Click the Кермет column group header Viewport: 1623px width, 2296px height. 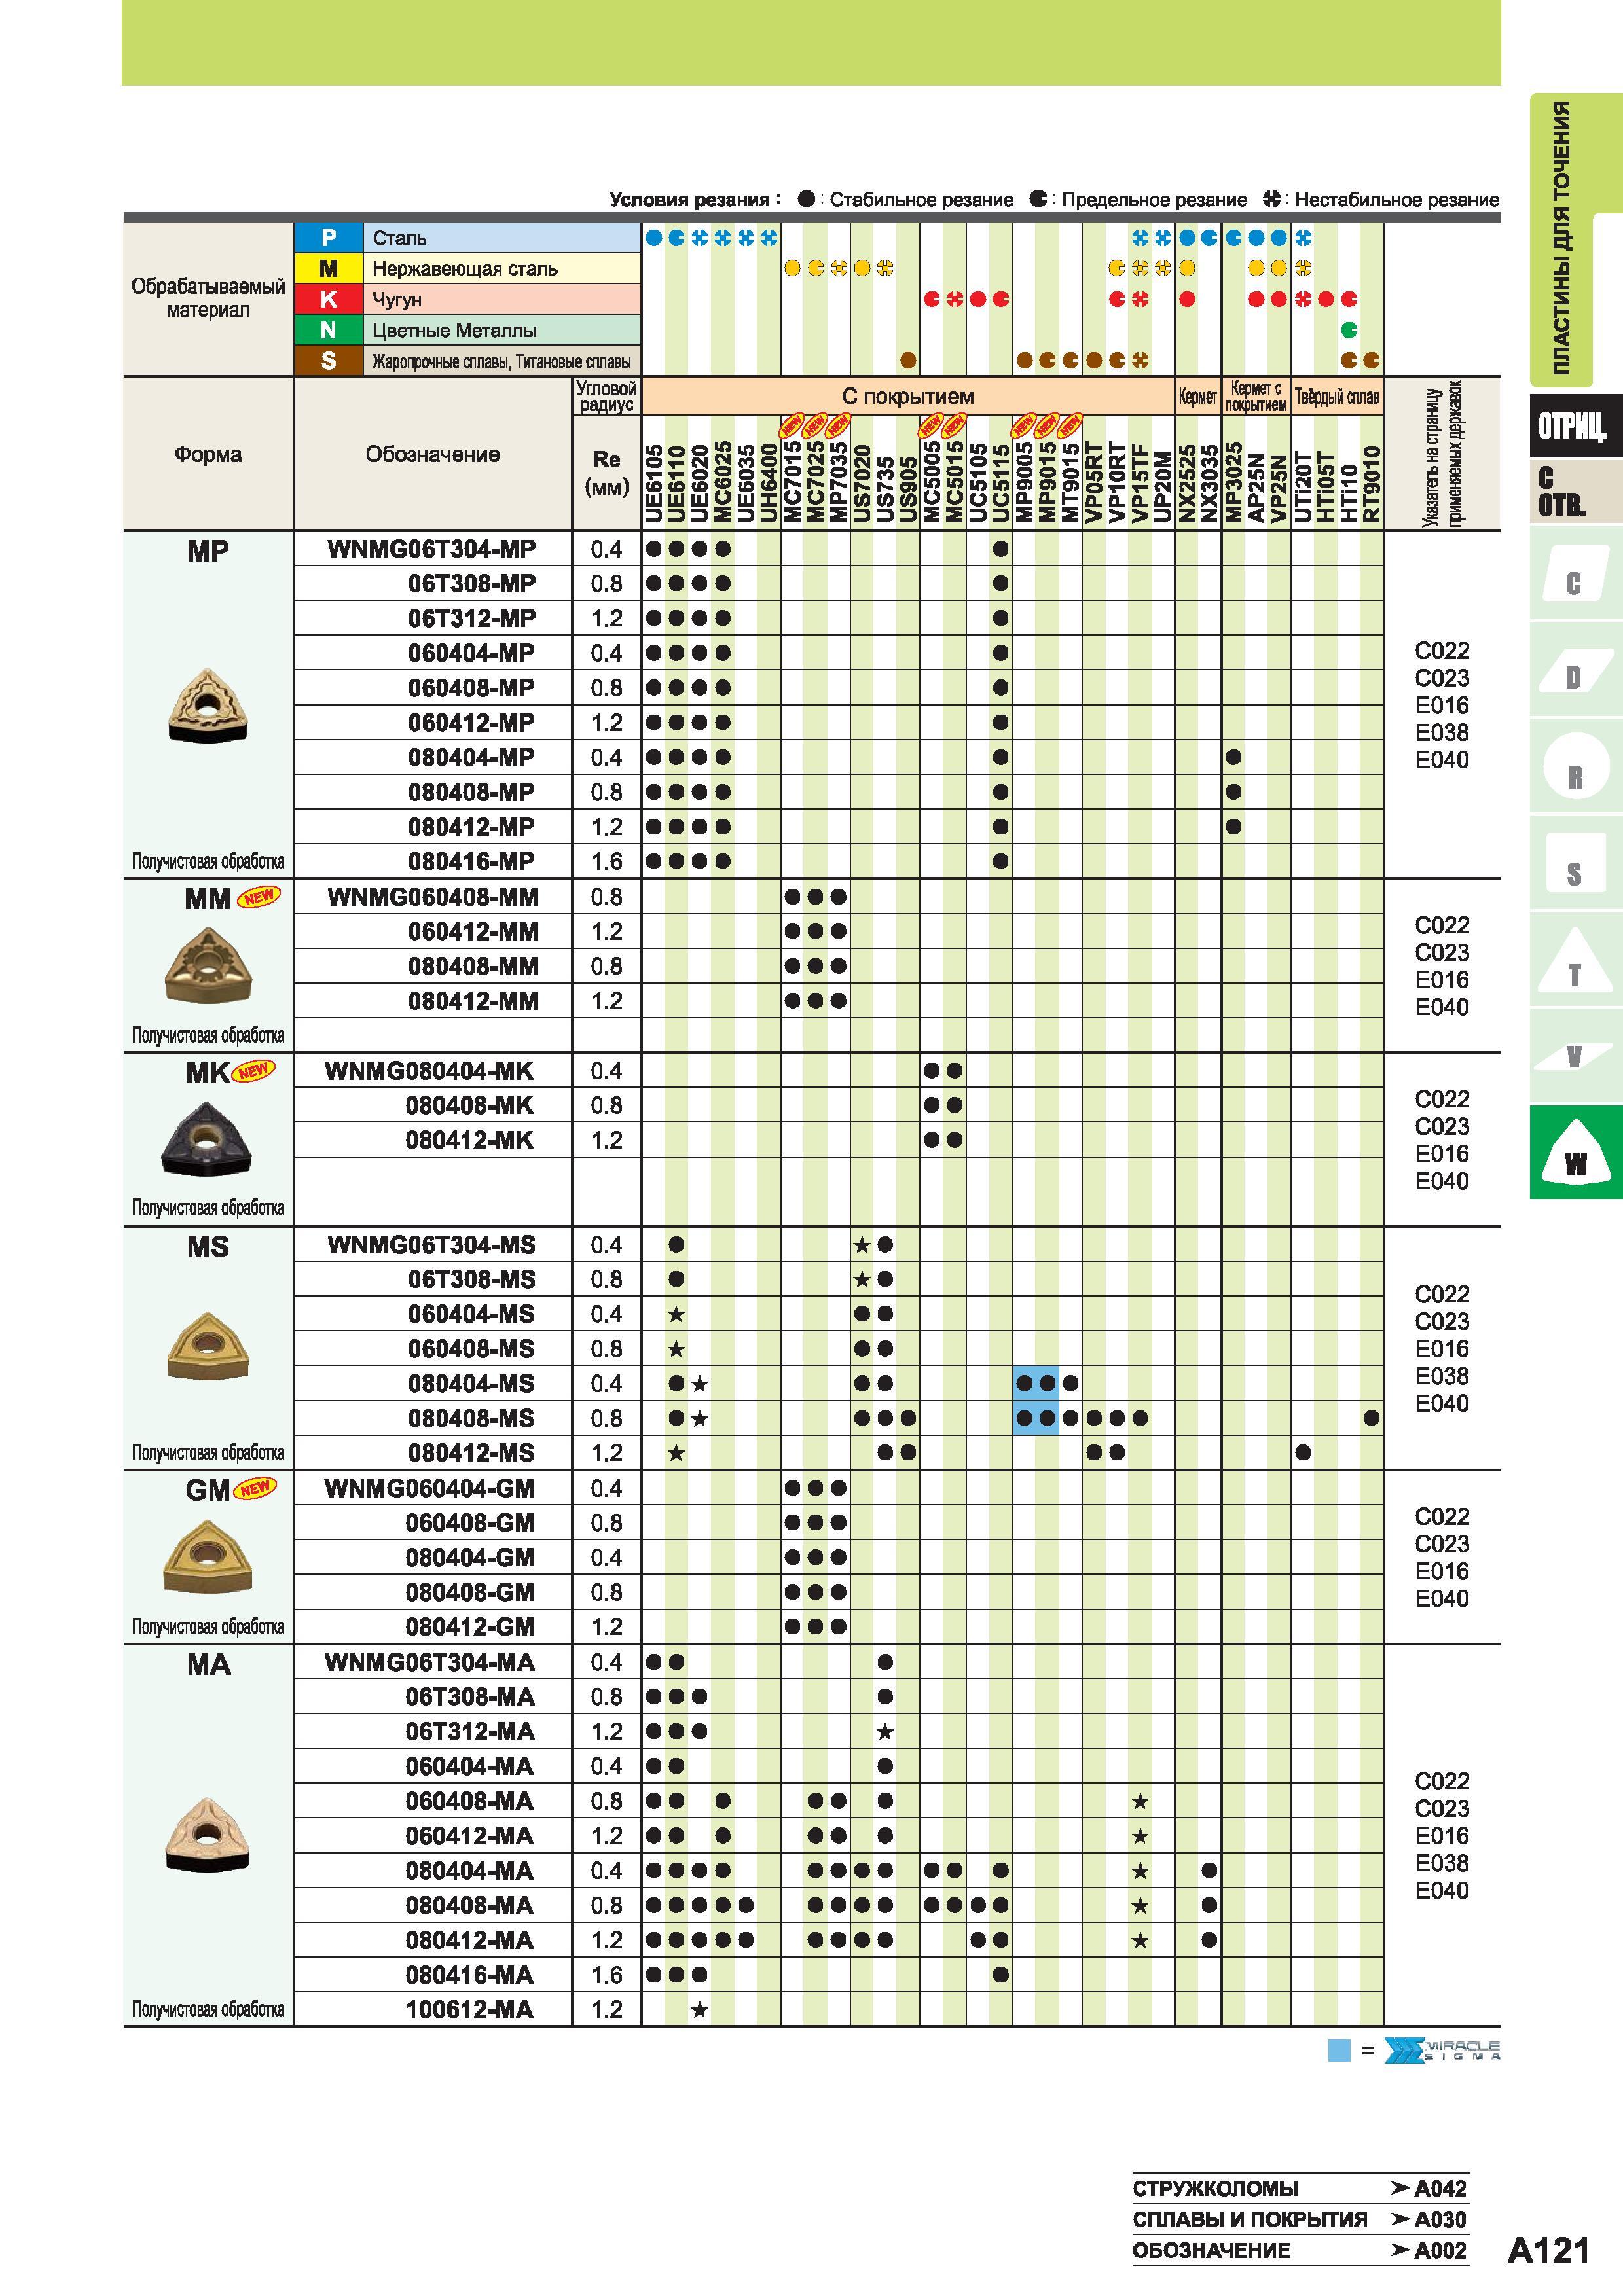pyautogui.click(x=1198, y=396)
